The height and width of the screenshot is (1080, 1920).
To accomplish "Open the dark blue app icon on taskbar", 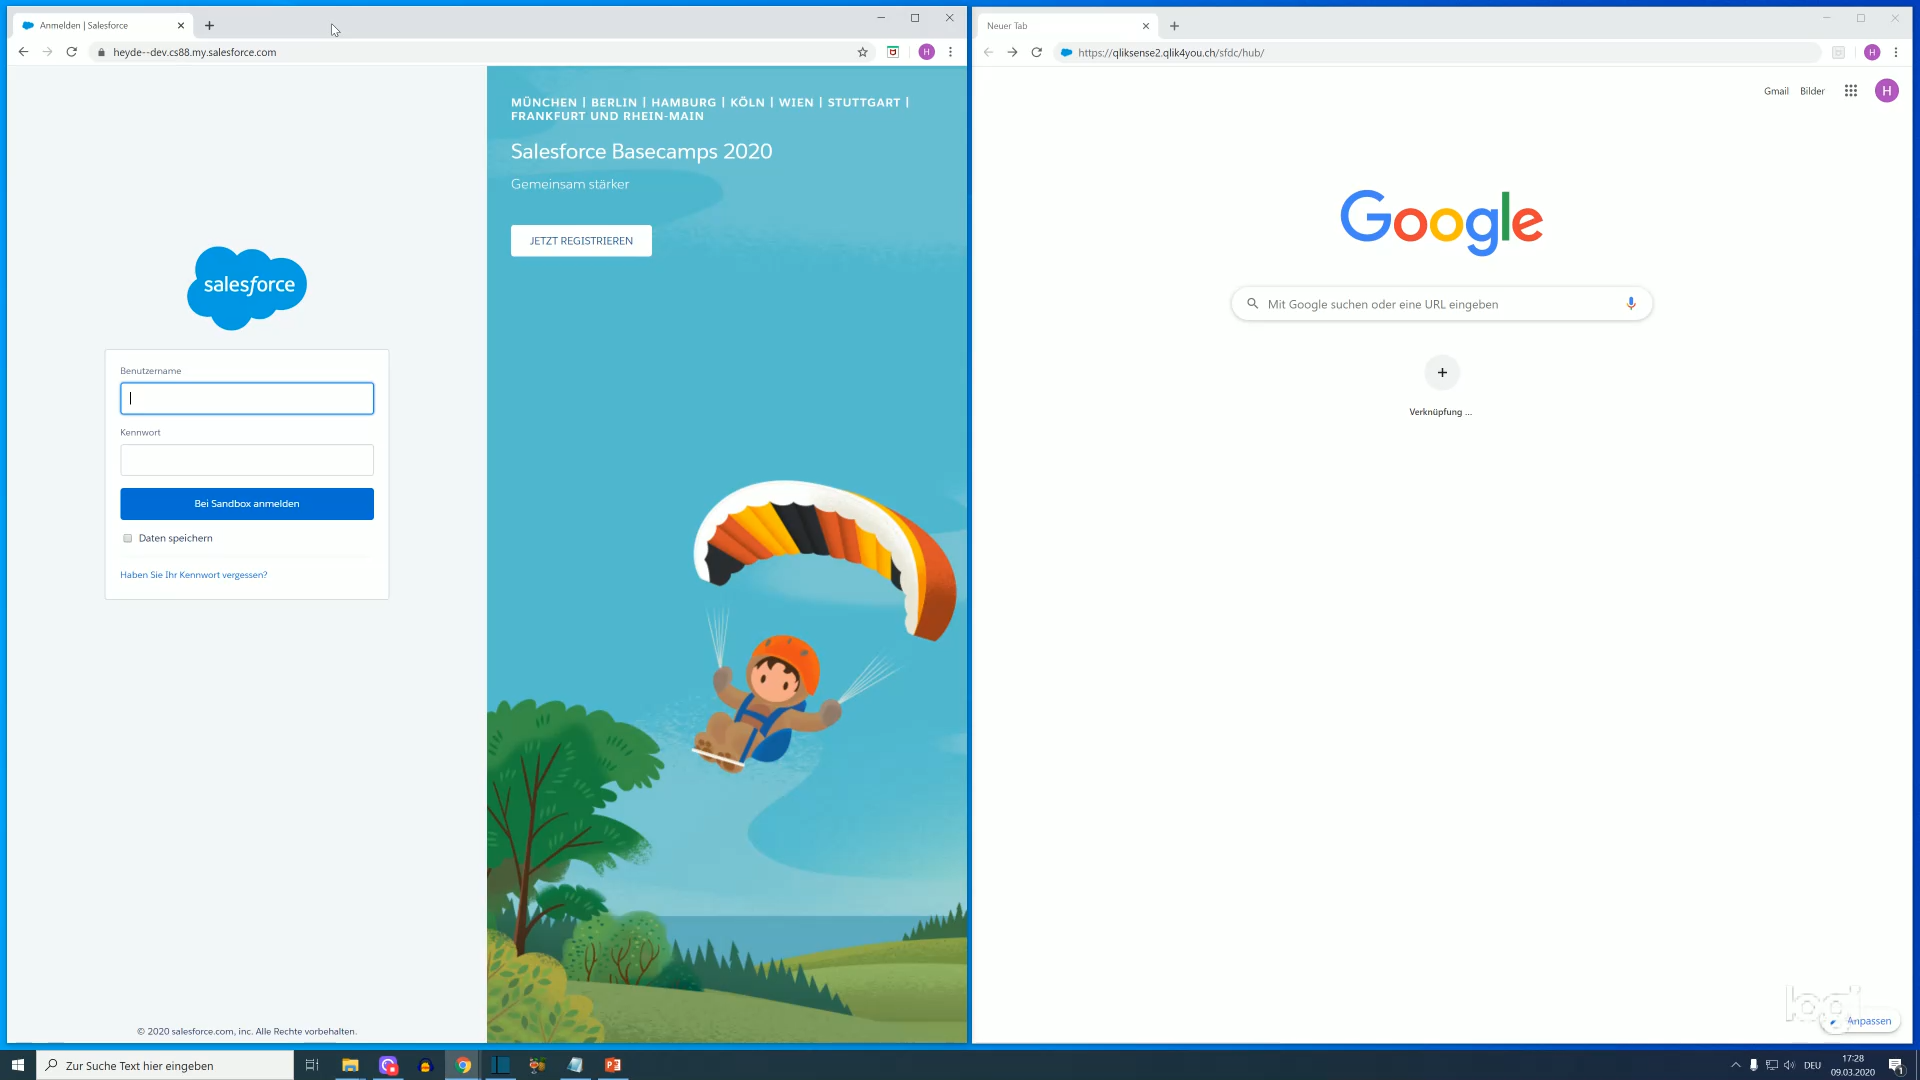I will pyautogui.click(x=500, y=1065).
